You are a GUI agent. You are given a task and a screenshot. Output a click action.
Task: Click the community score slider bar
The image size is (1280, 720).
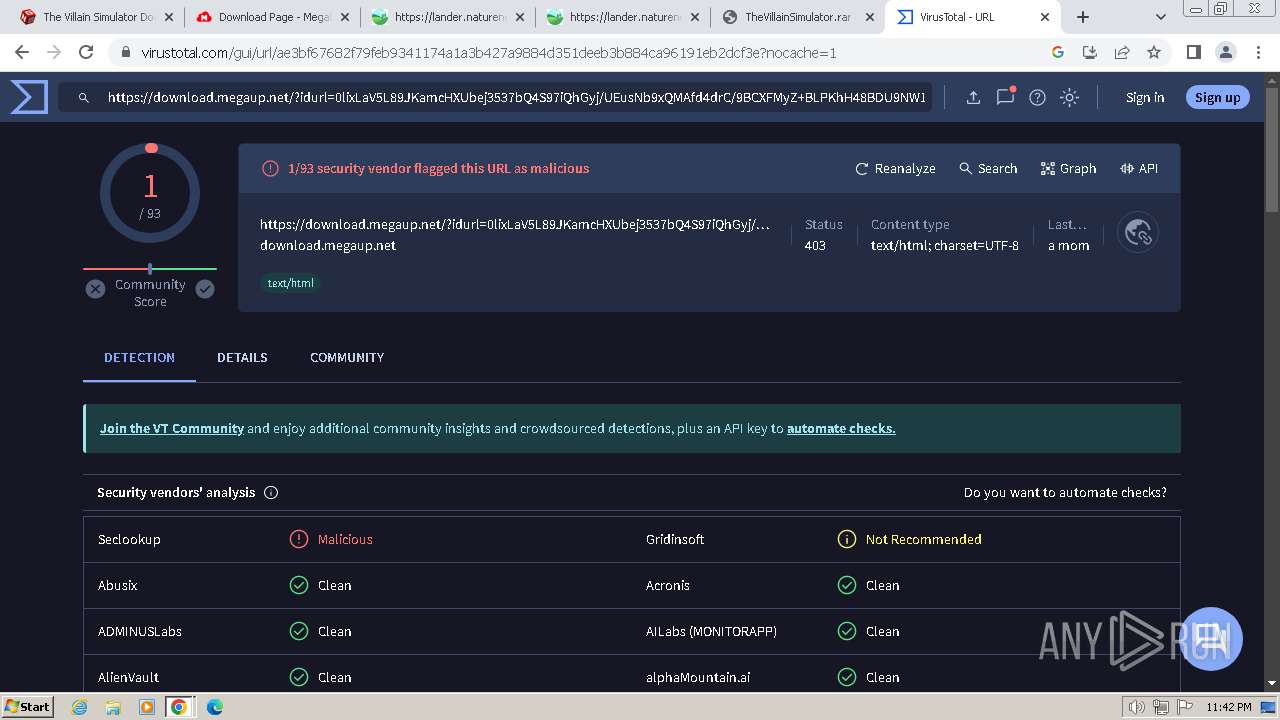[x=150, y=269]
